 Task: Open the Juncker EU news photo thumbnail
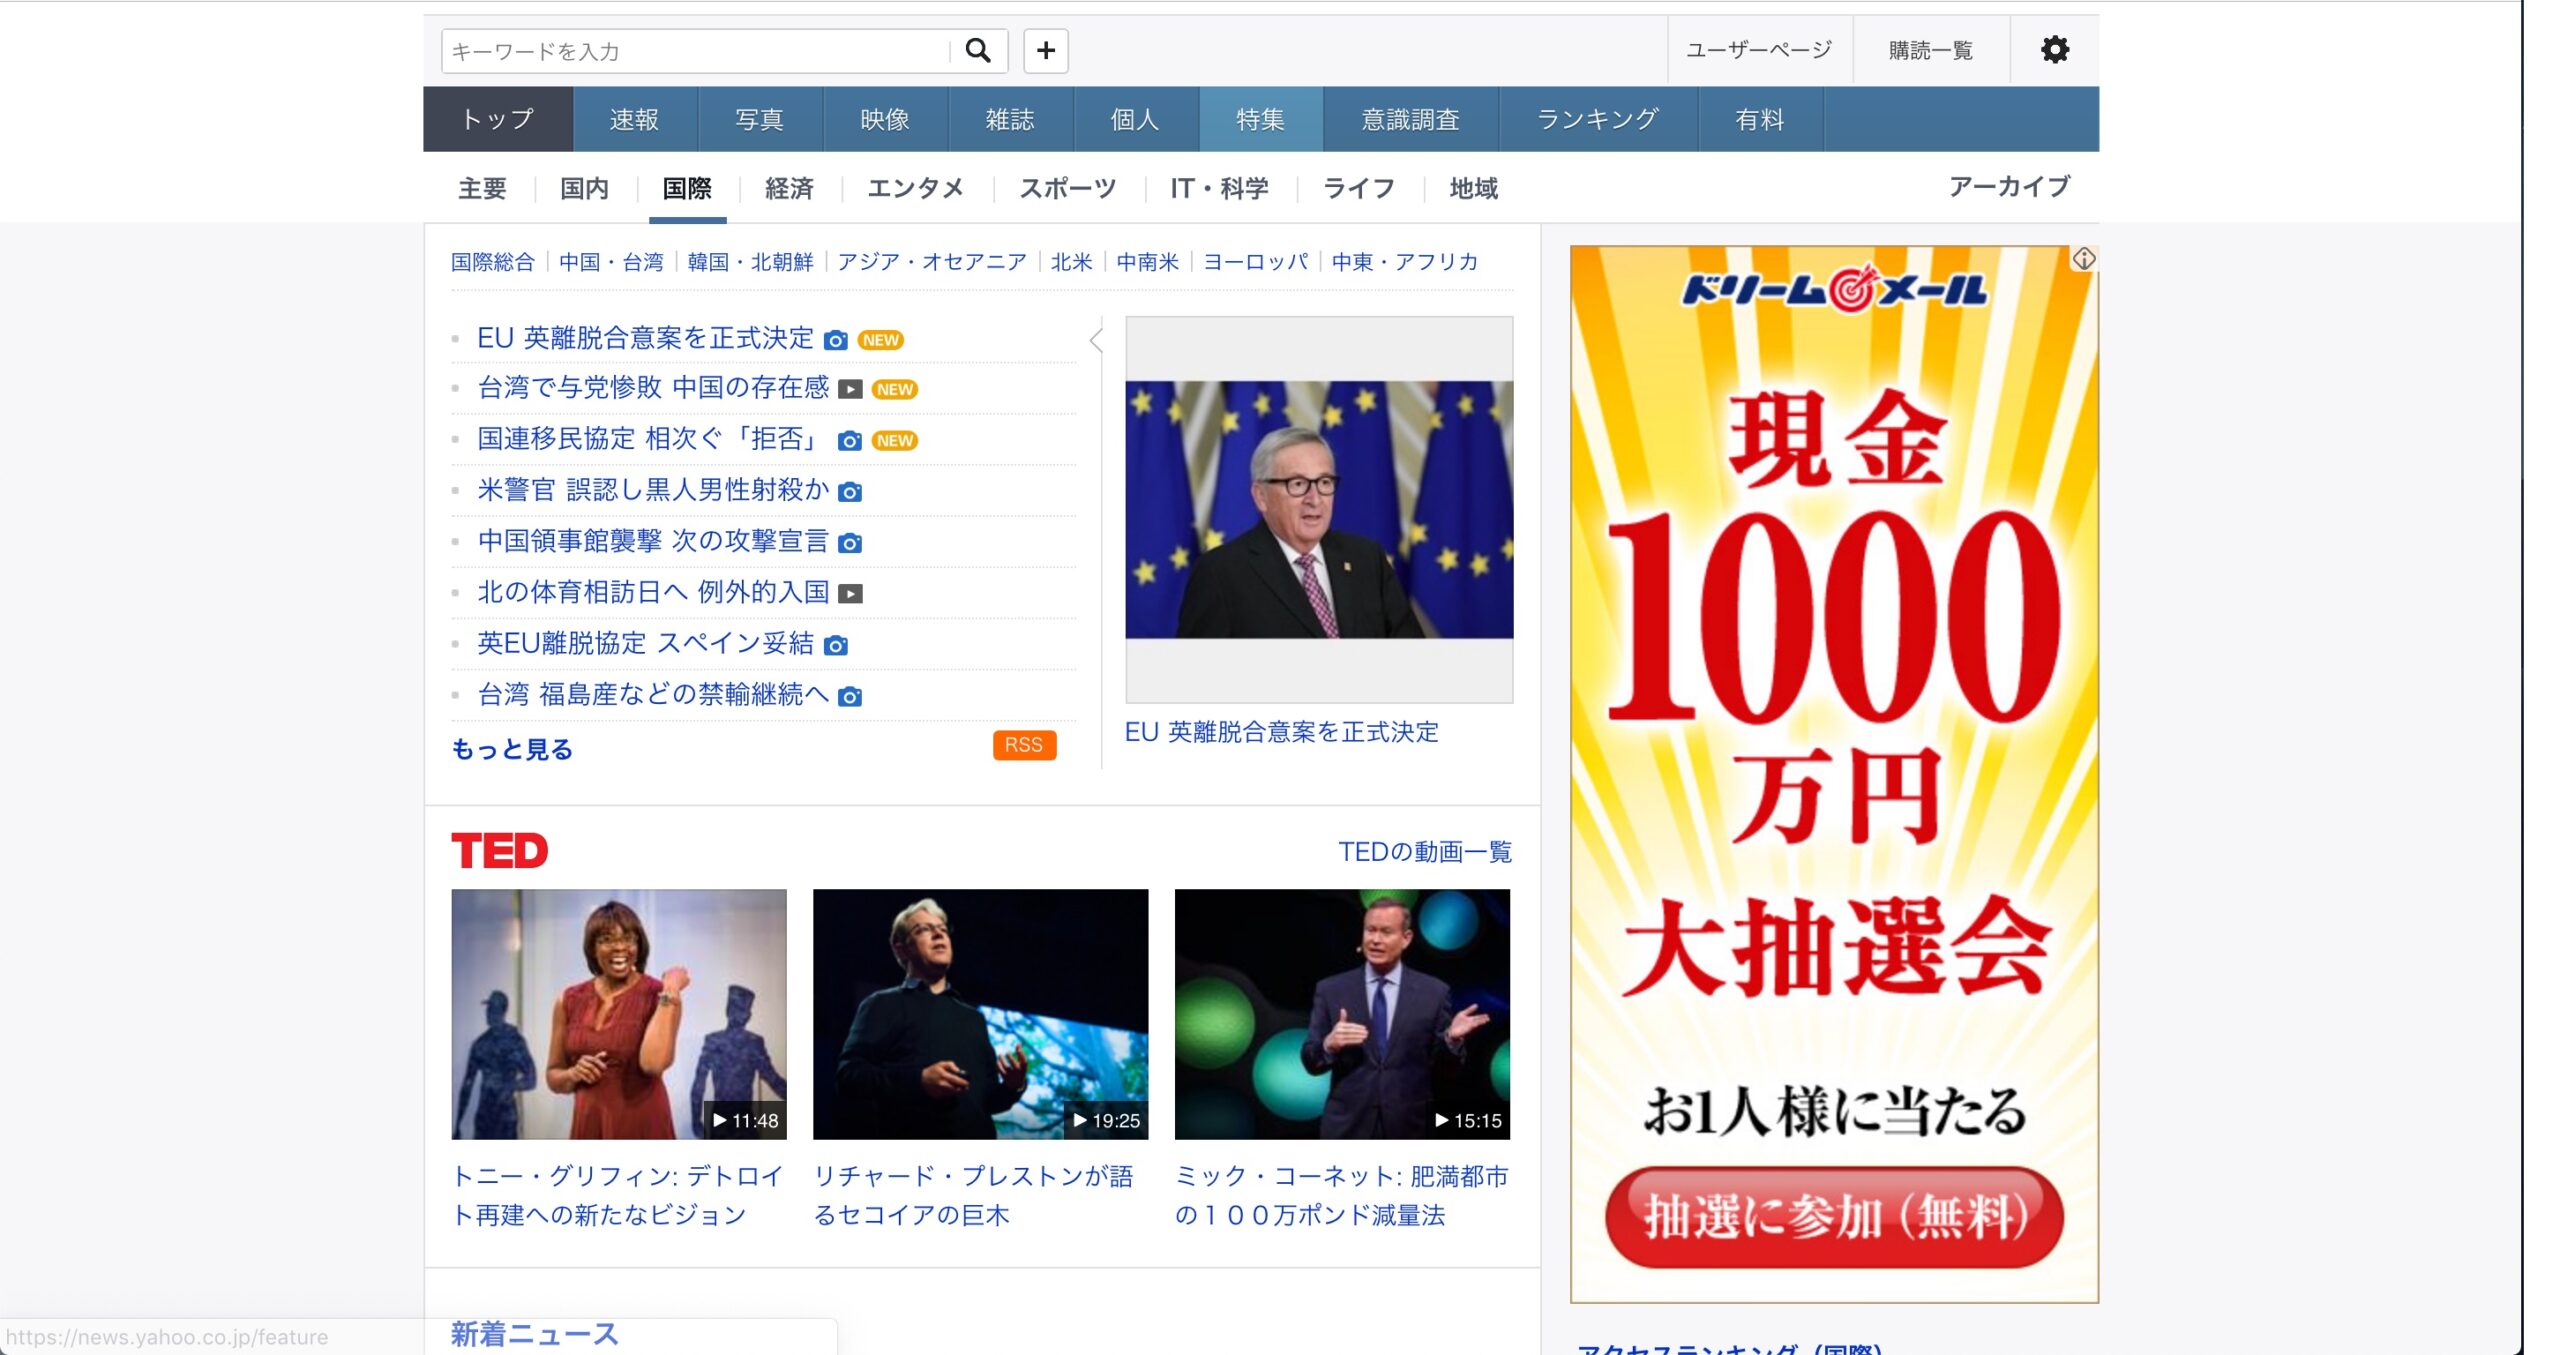[1318, 510]
